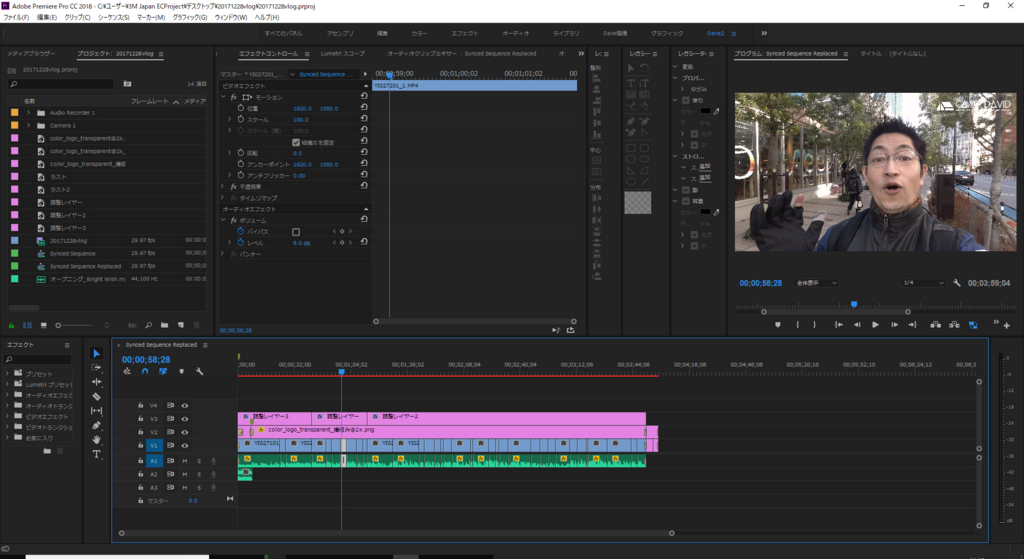Viewport: 1024px width, 559px height.
Task: Select the Ripple Edit tool
Action: [x=97, y=382]
